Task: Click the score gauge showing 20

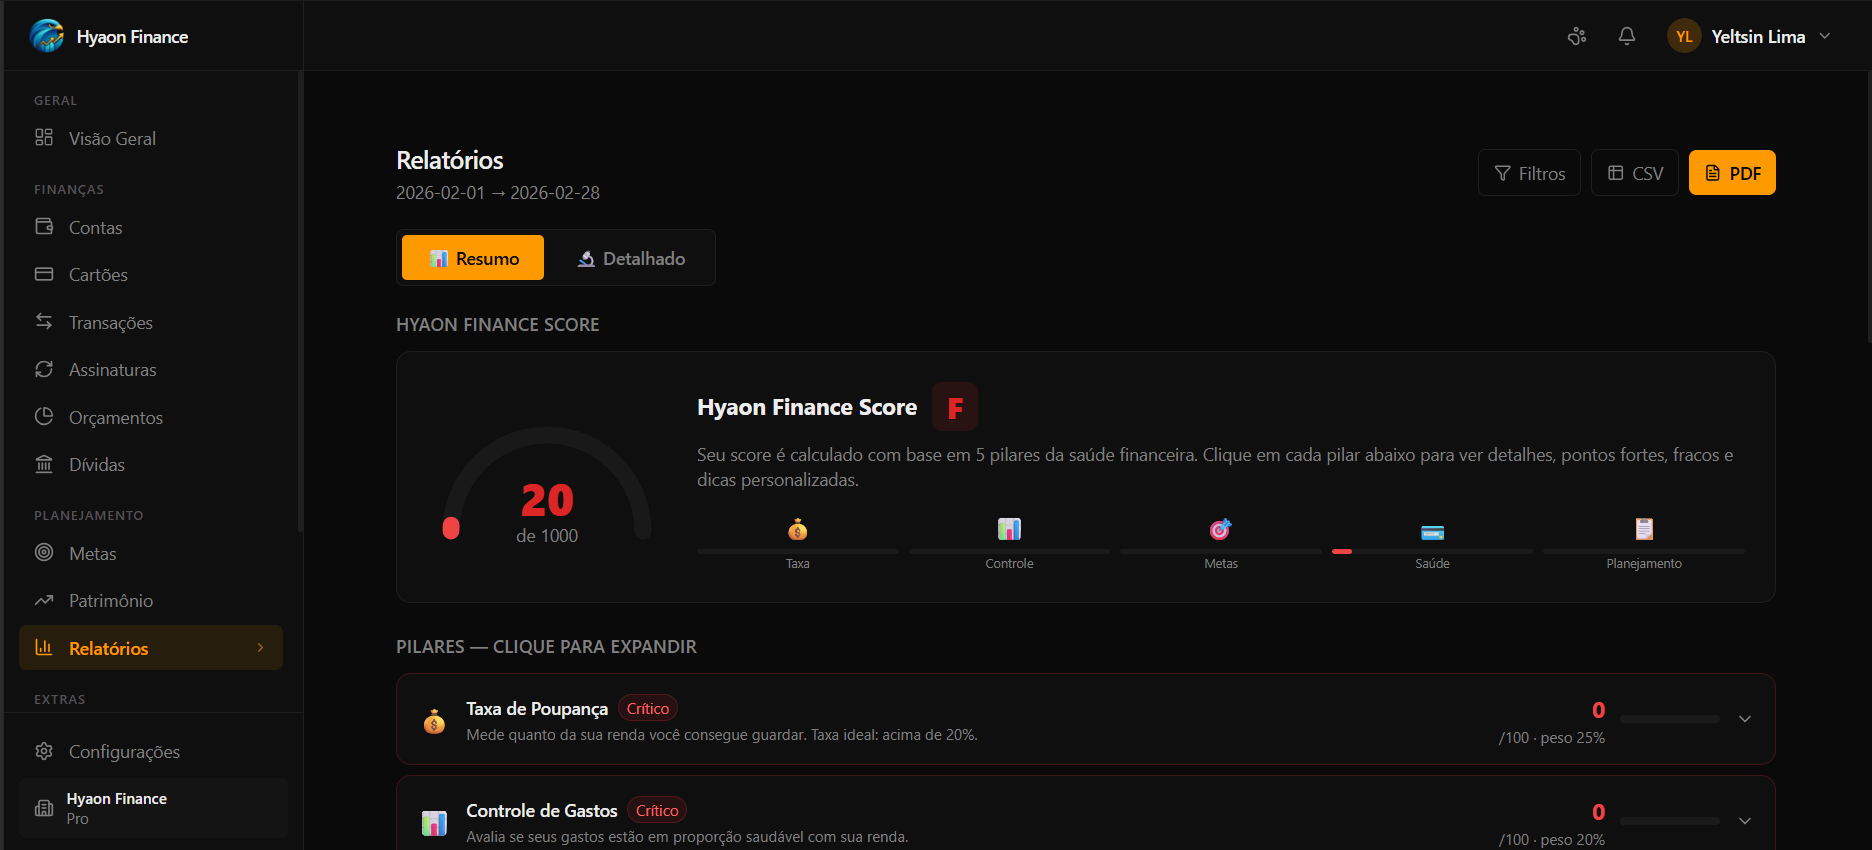Action: tap(547, 484)
